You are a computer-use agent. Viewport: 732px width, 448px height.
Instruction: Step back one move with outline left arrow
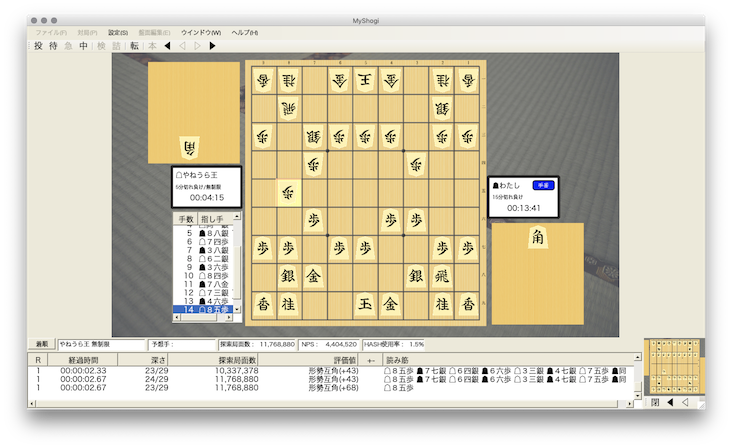pyautogui.click(x=183, y=46)
